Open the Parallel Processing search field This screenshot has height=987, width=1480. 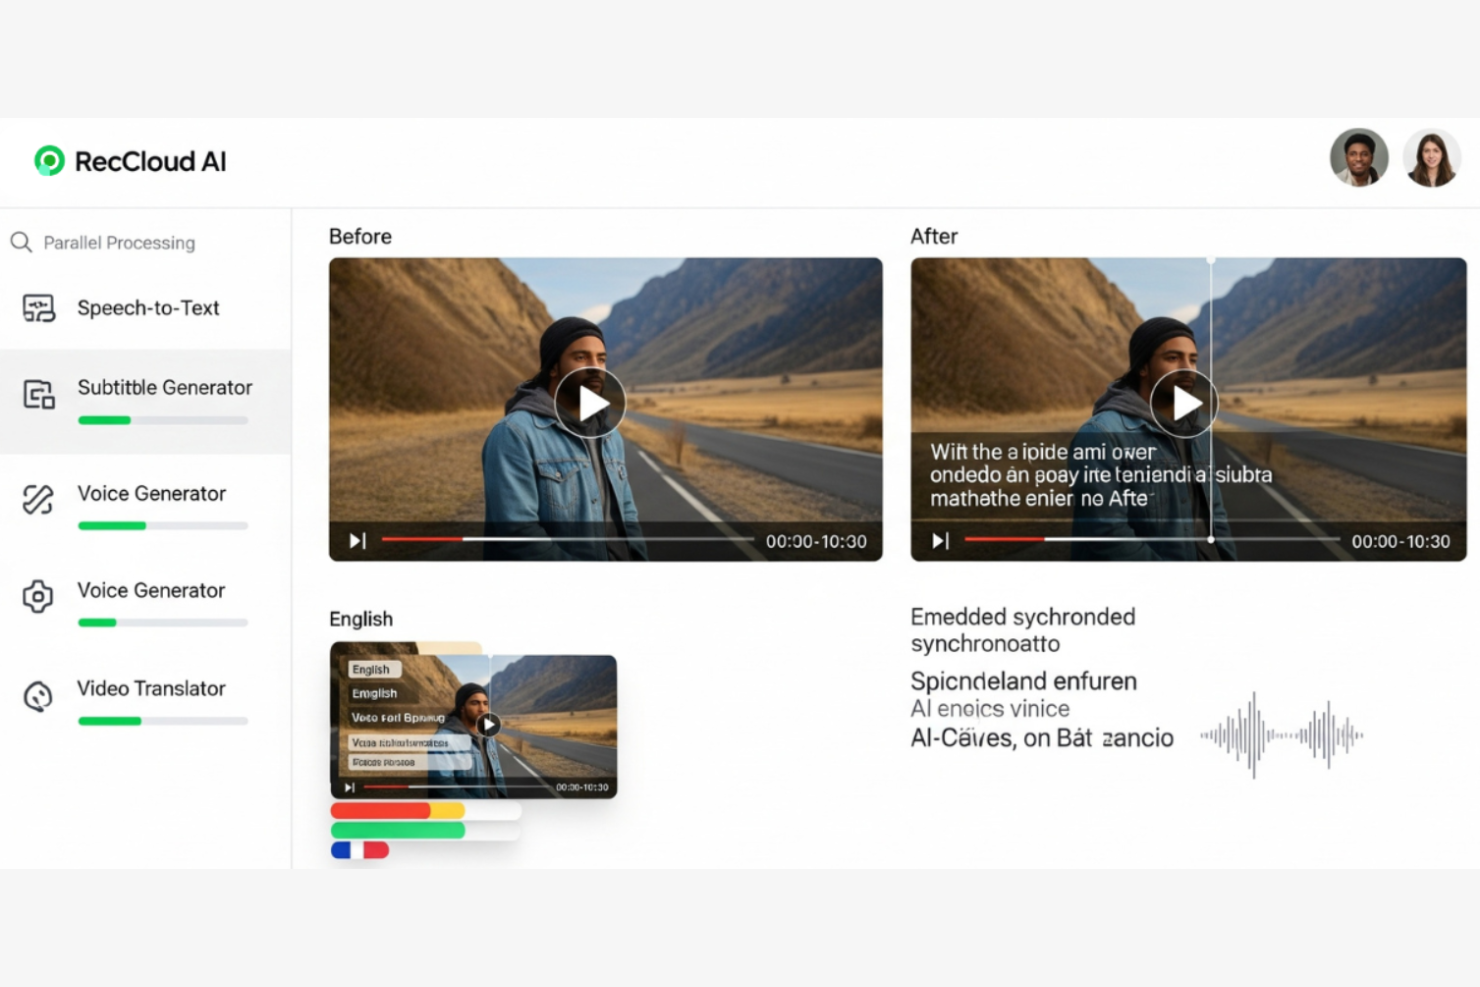pos(119,242)
